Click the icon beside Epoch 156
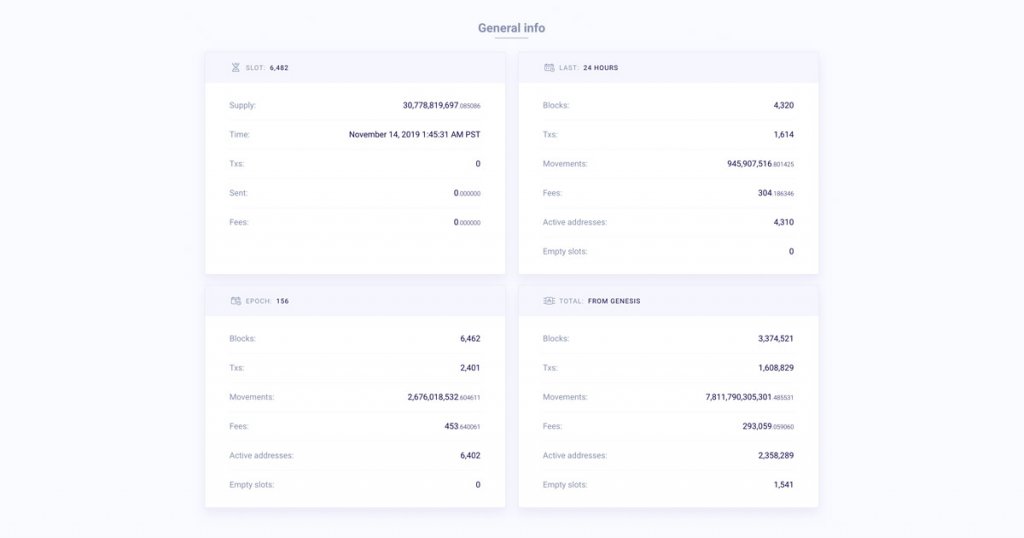1024x538 pixels. [x=236, y=301]
